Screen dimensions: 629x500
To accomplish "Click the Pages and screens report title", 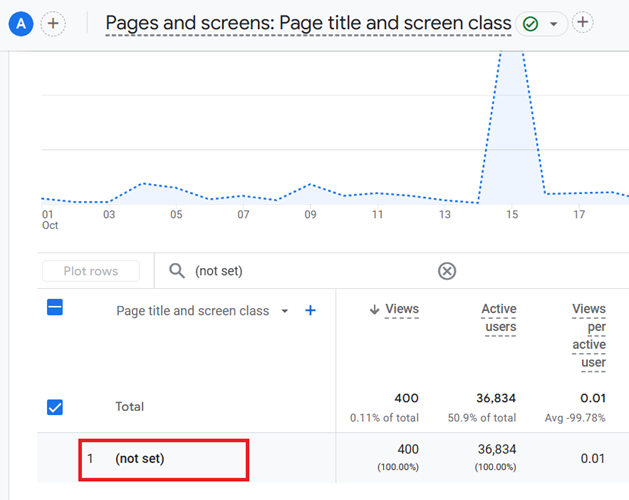I will (x=308, y=23).
